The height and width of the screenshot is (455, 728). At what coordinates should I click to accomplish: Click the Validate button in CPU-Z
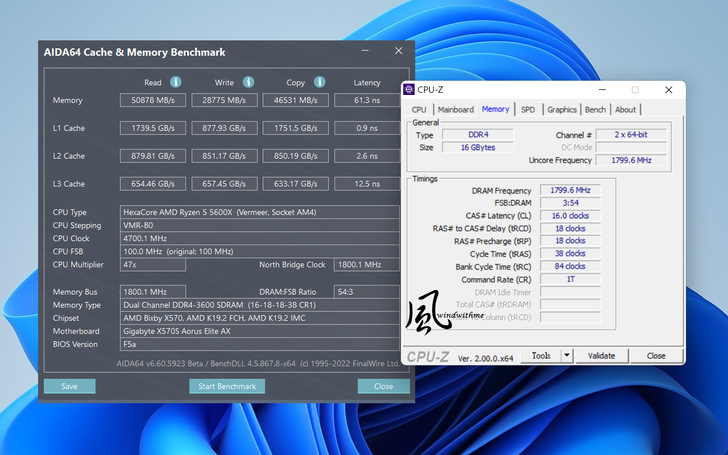tap(601, 356)
